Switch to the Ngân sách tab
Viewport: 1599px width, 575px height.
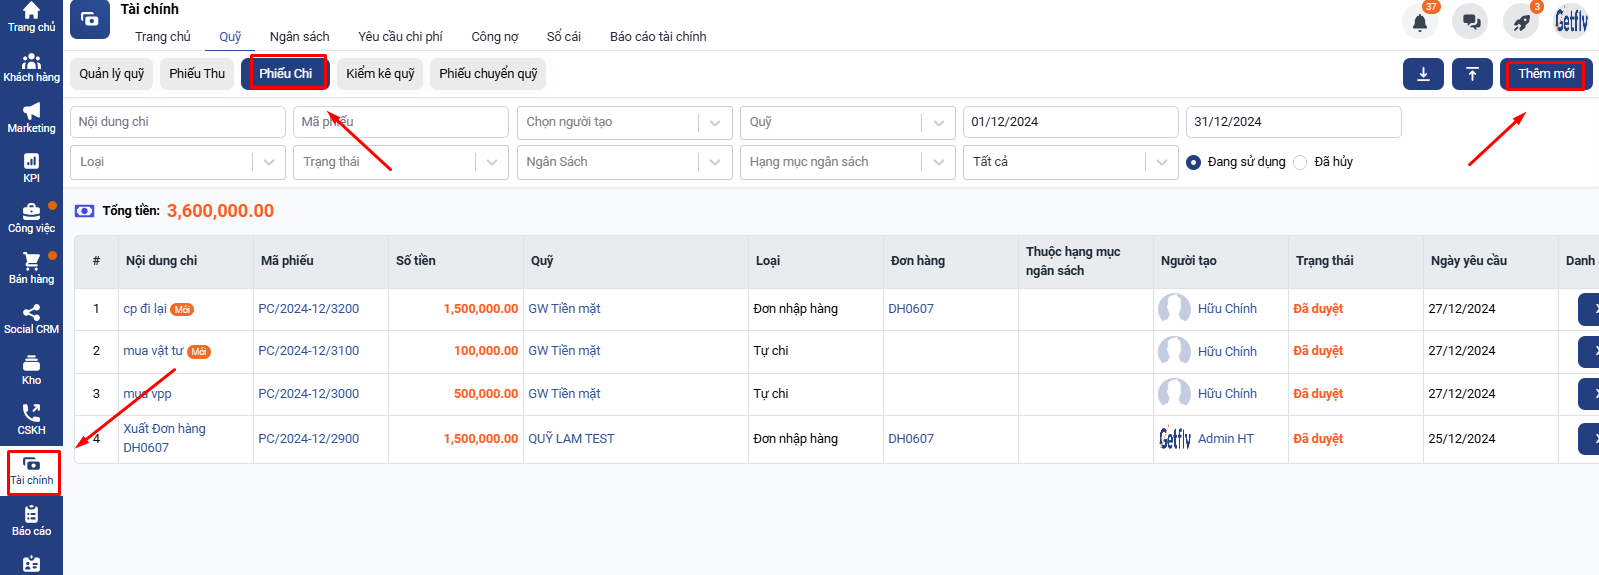pyautogui.click(x=299, y=36)
